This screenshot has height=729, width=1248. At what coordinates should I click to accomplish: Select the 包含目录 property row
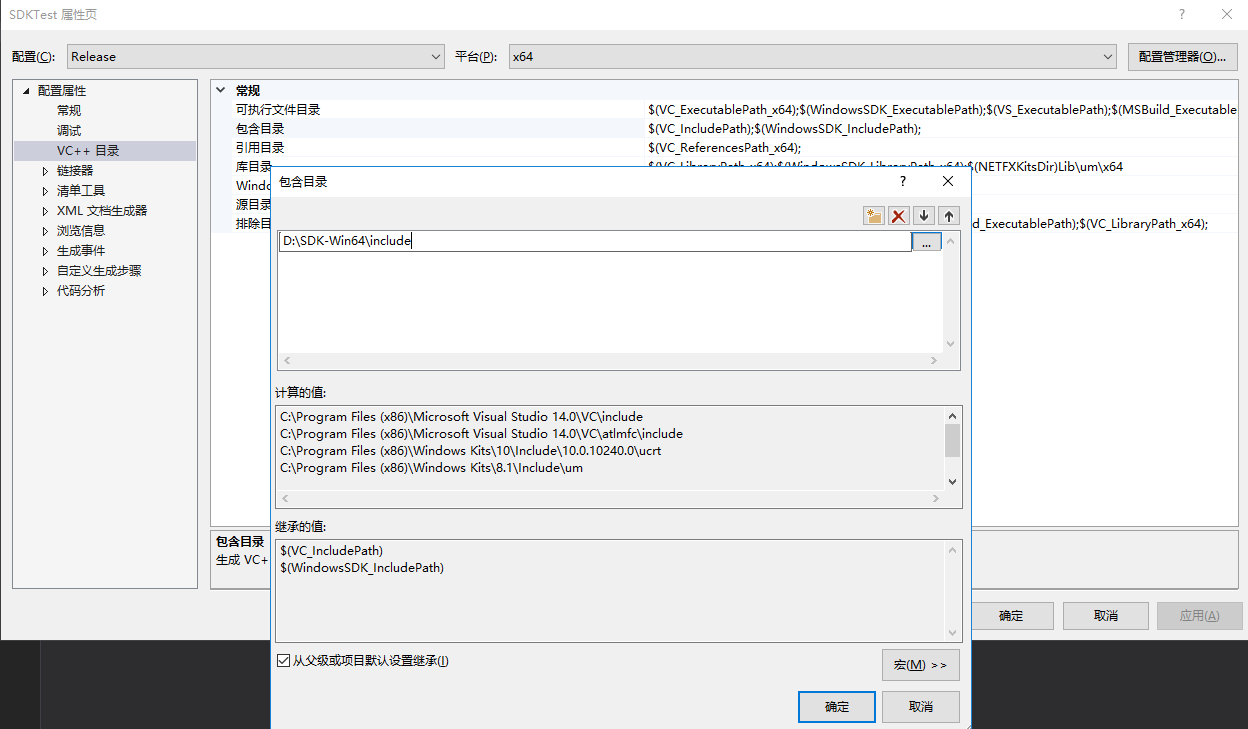(724, 129)
